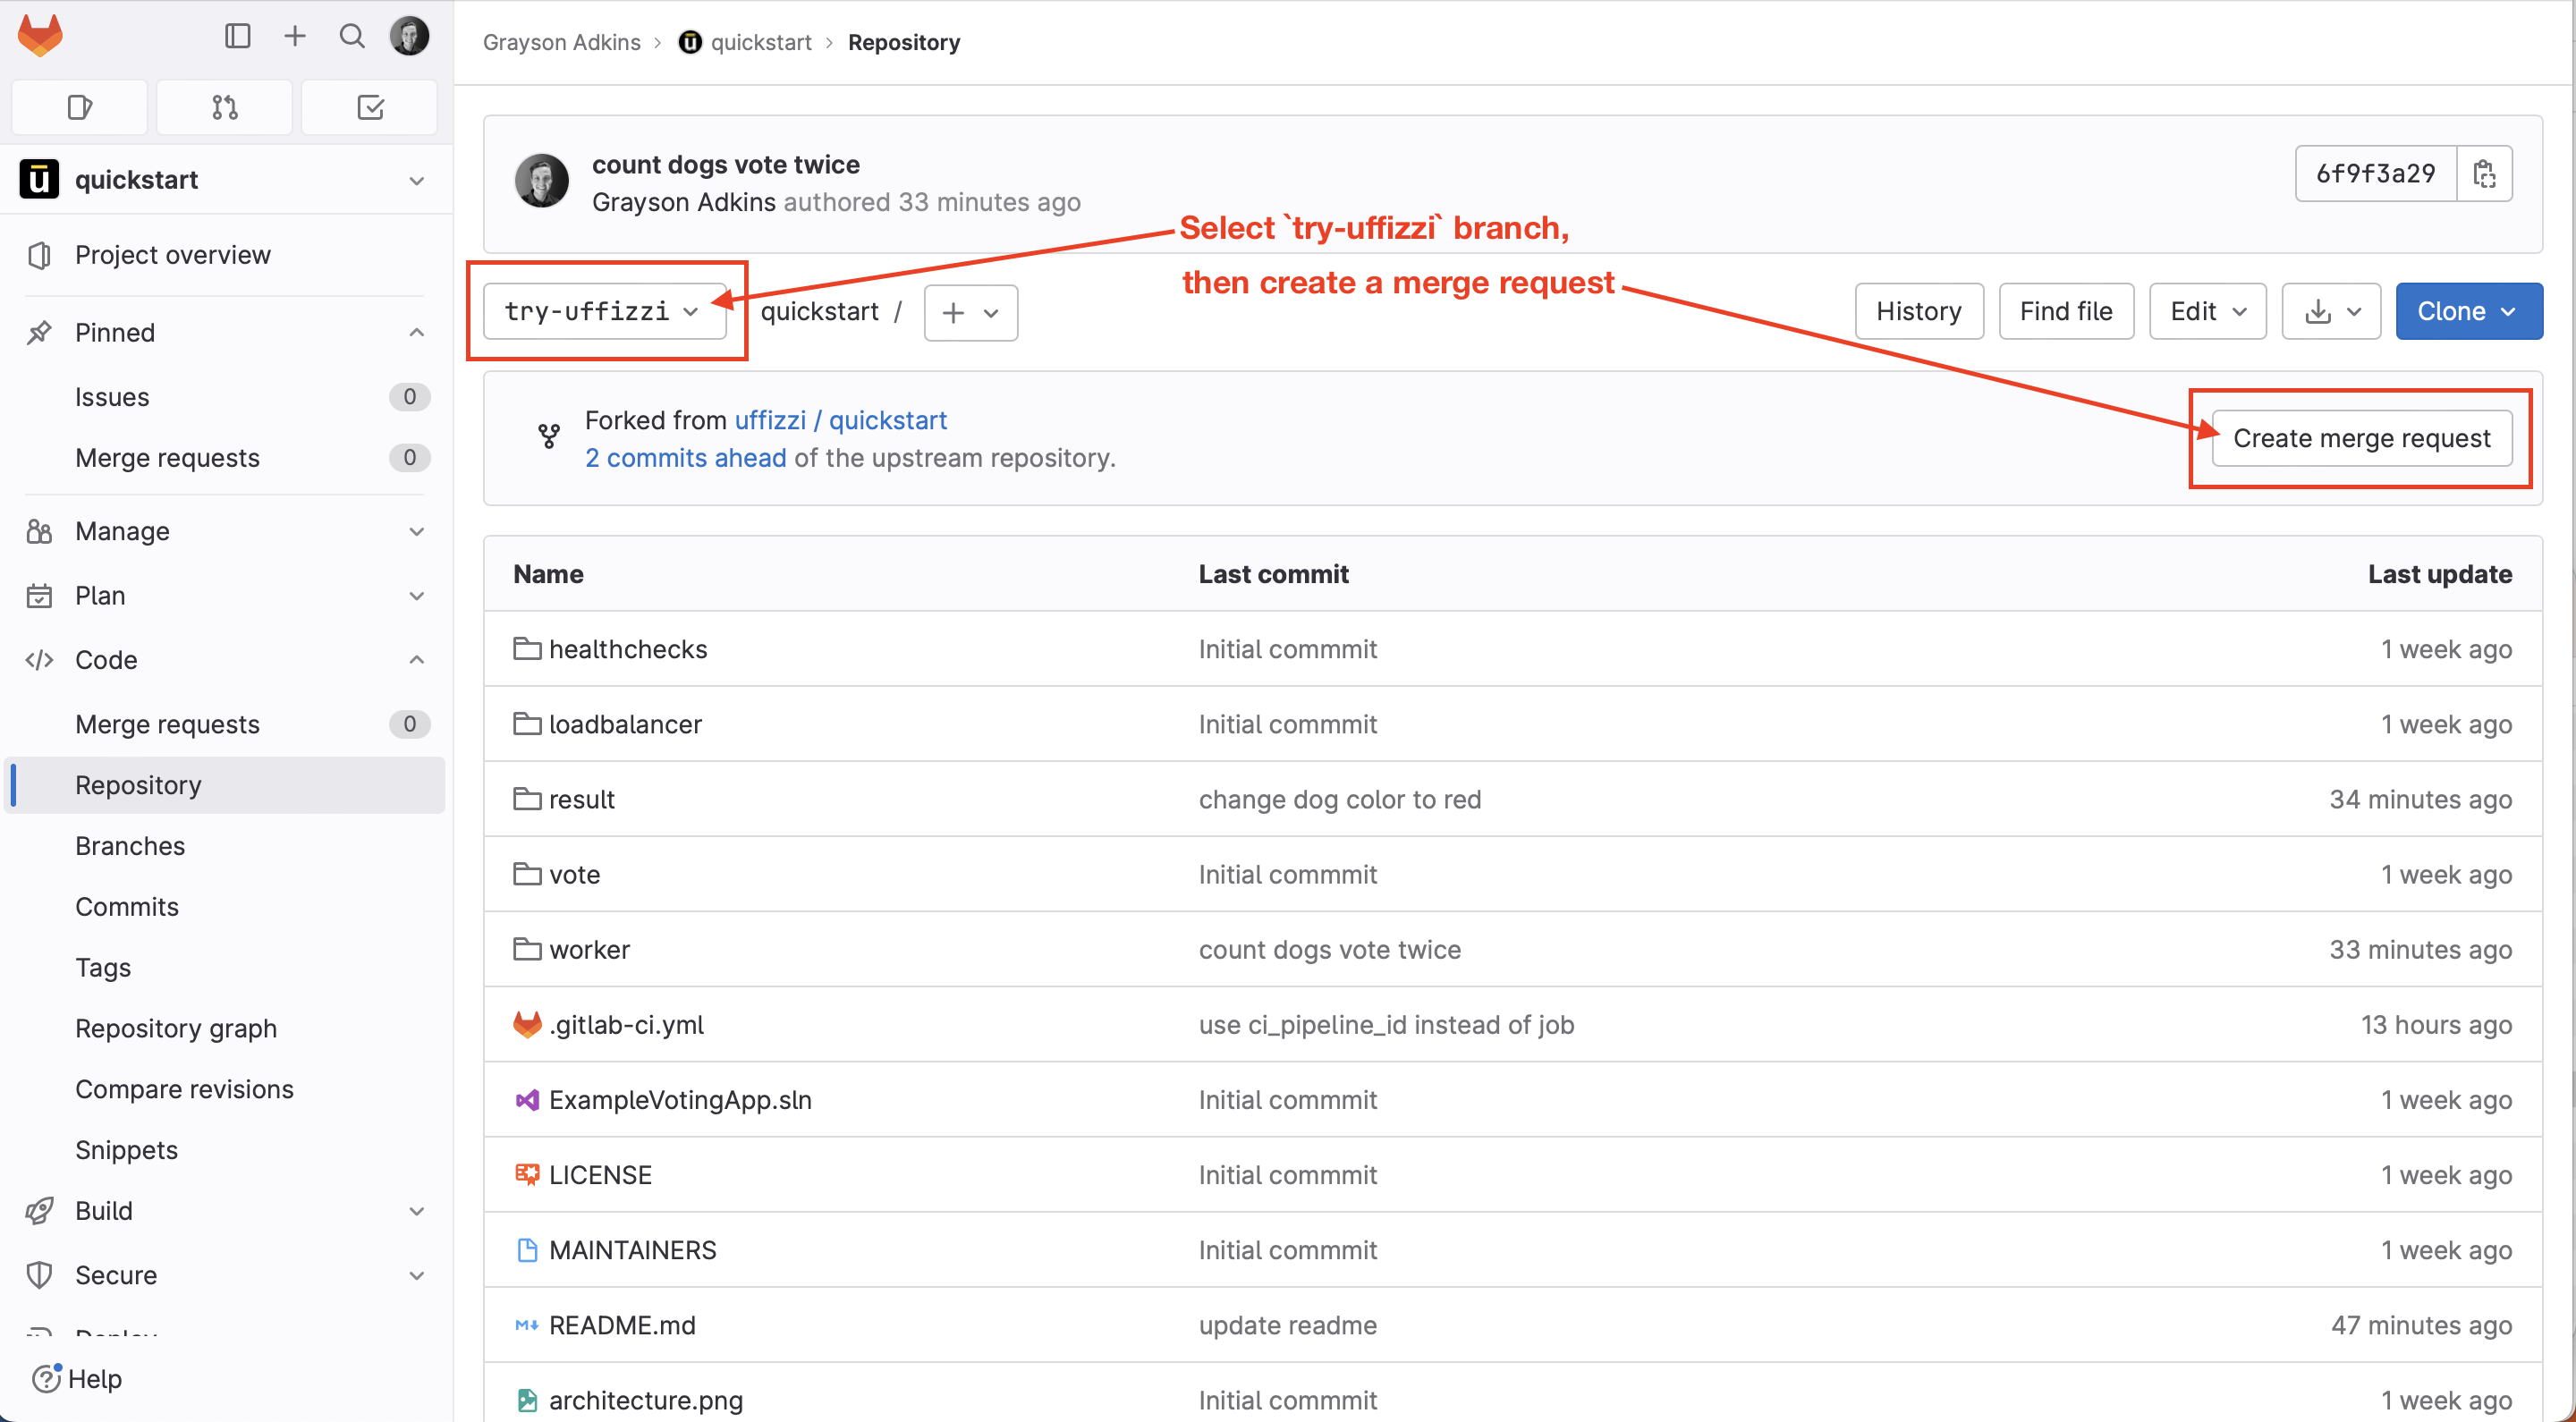
Task: Open the Clone dropdown
Action: 2467,312
